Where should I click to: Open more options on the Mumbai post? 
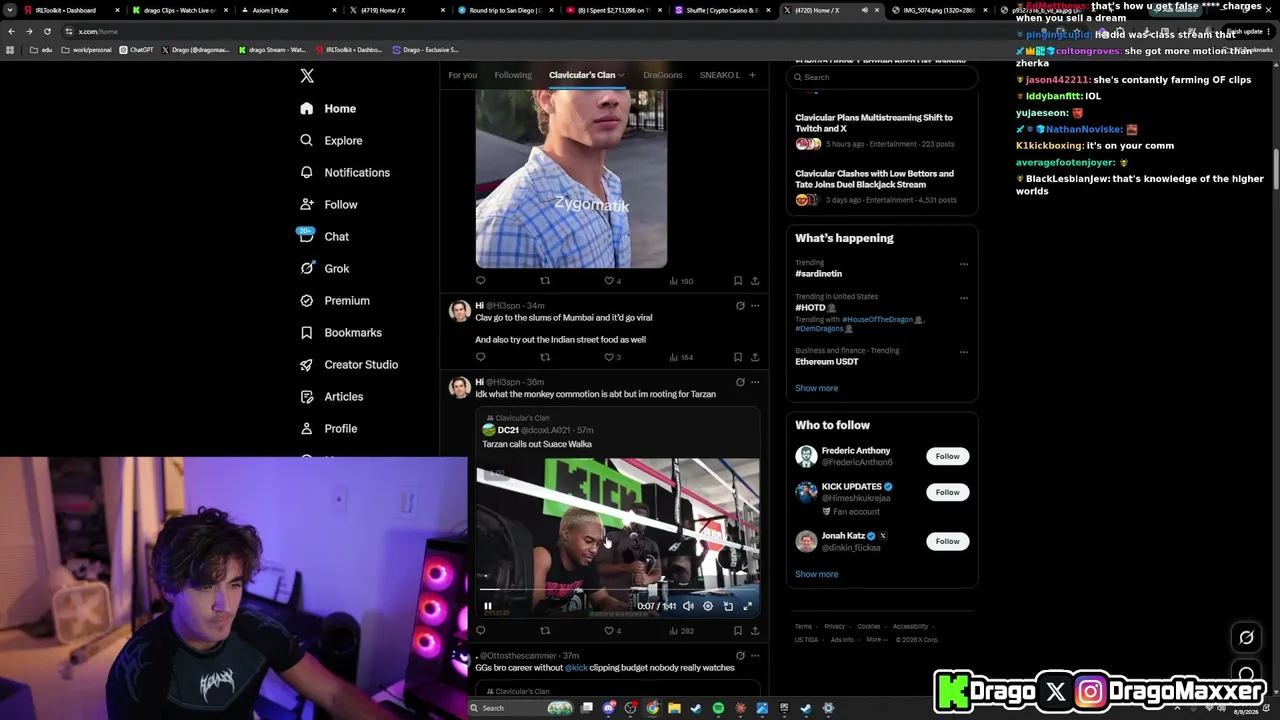755,306
